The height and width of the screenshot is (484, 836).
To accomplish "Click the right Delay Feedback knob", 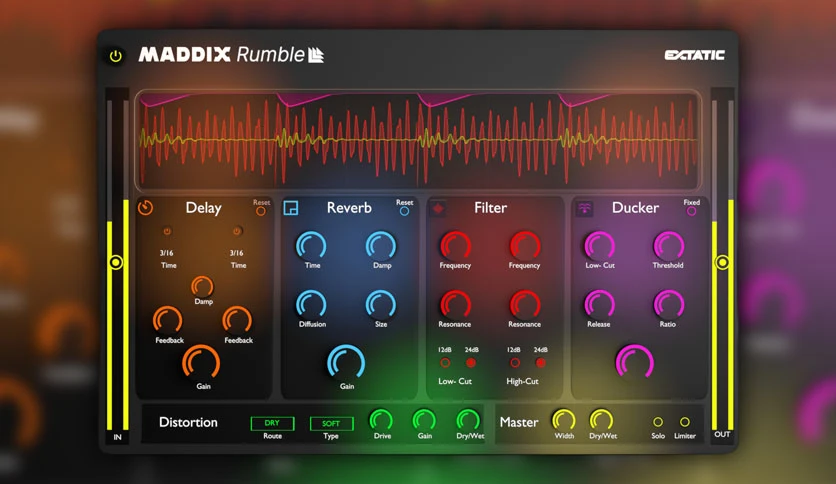I will [237, 320].
